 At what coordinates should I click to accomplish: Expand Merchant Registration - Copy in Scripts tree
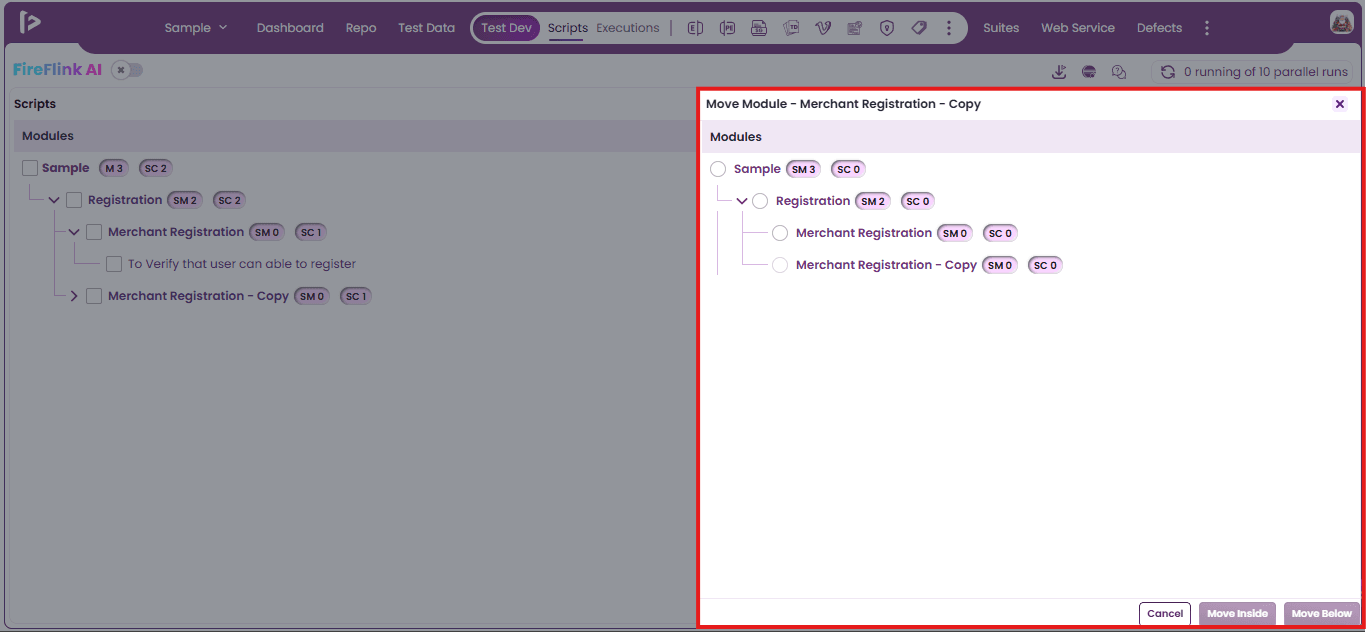[74, 296]
